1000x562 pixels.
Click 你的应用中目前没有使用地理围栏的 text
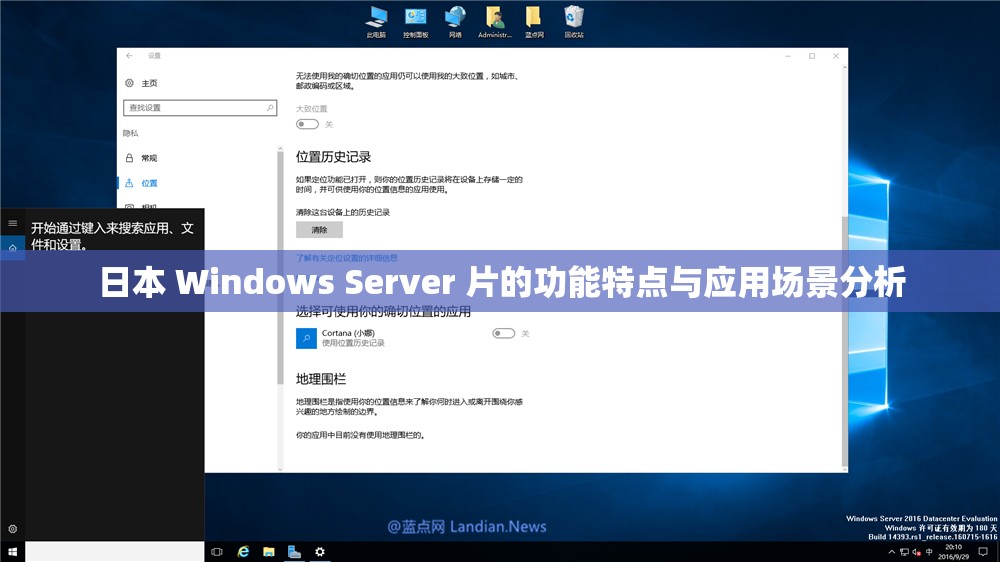coord(360,435)
